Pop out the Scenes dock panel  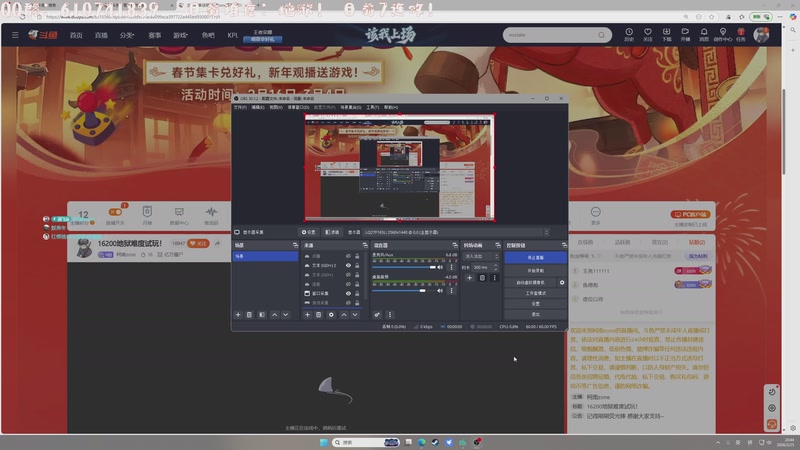click(x=295, y=245)
